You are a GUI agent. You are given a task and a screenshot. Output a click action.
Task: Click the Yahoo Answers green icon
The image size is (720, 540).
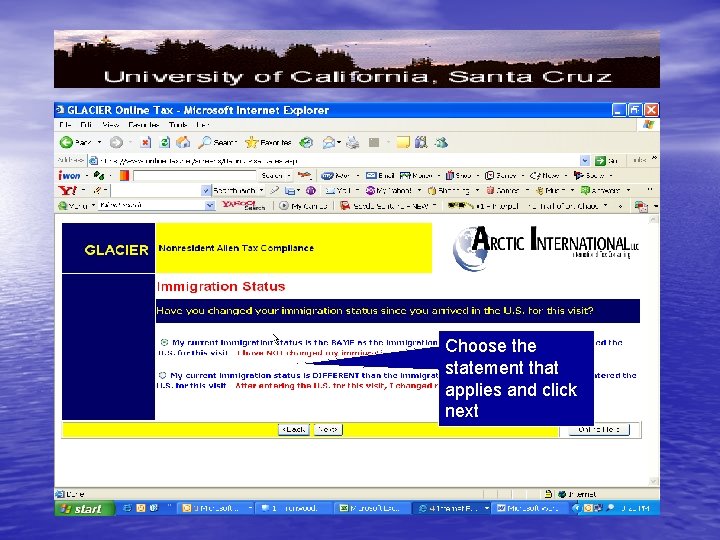[585, 190]
